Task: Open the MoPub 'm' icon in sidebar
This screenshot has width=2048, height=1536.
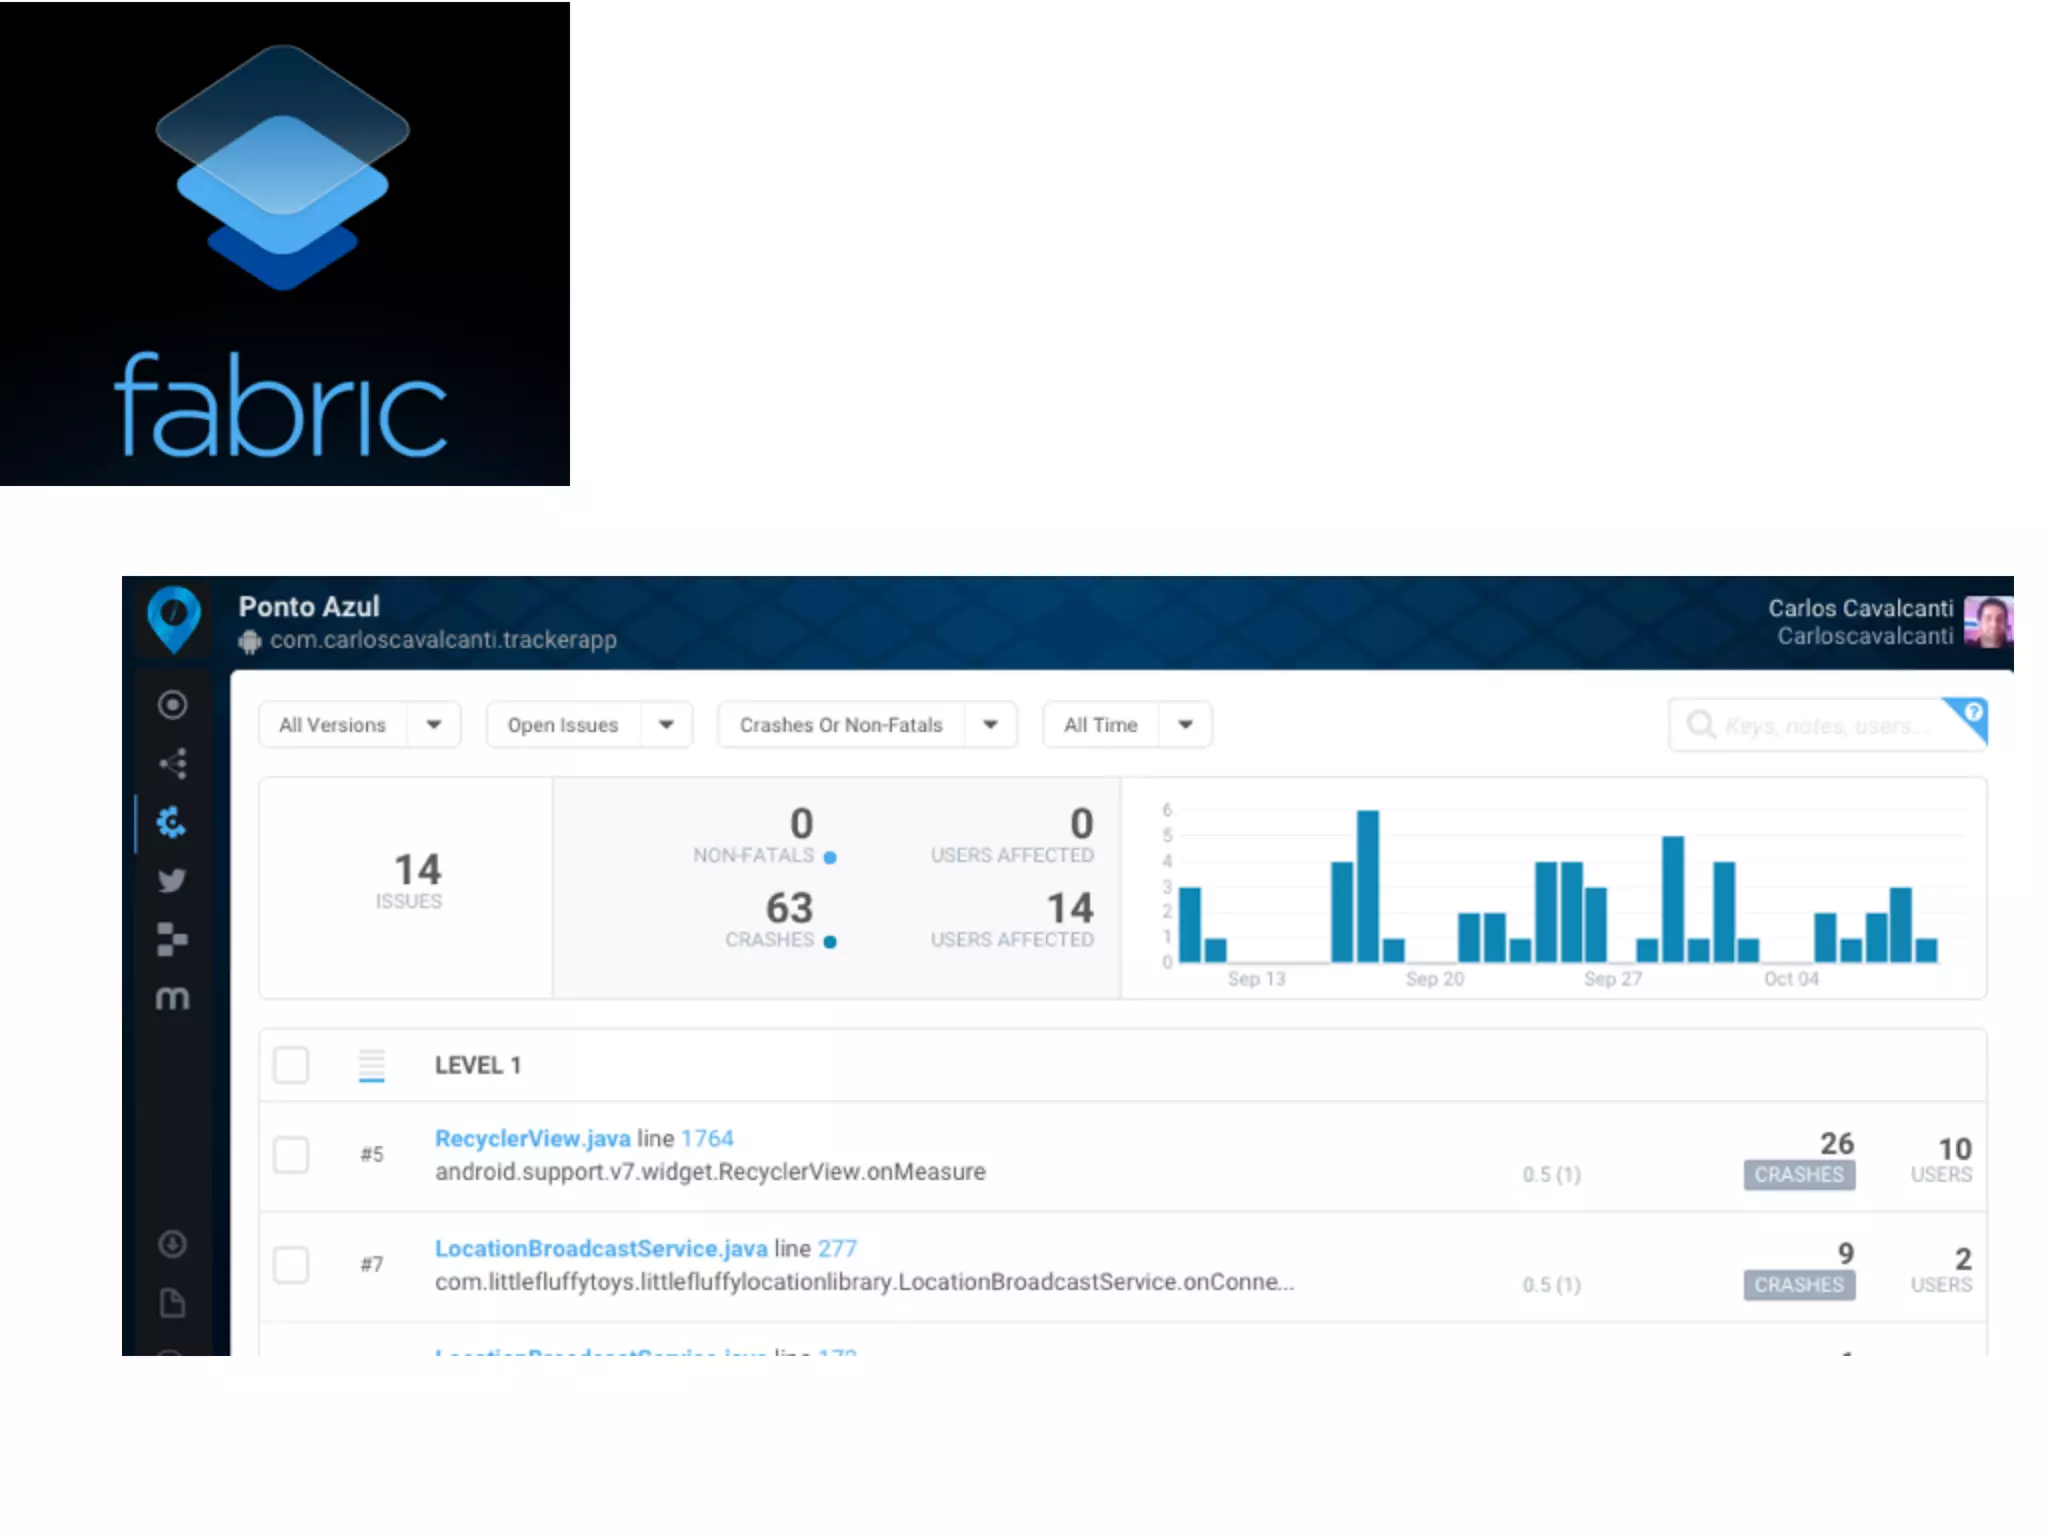Action: 172,998
